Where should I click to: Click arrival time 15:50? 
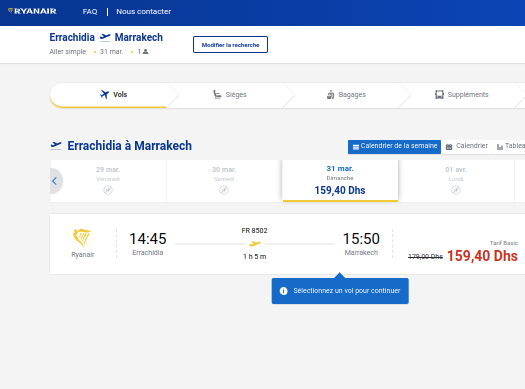[x=361, y=239]
